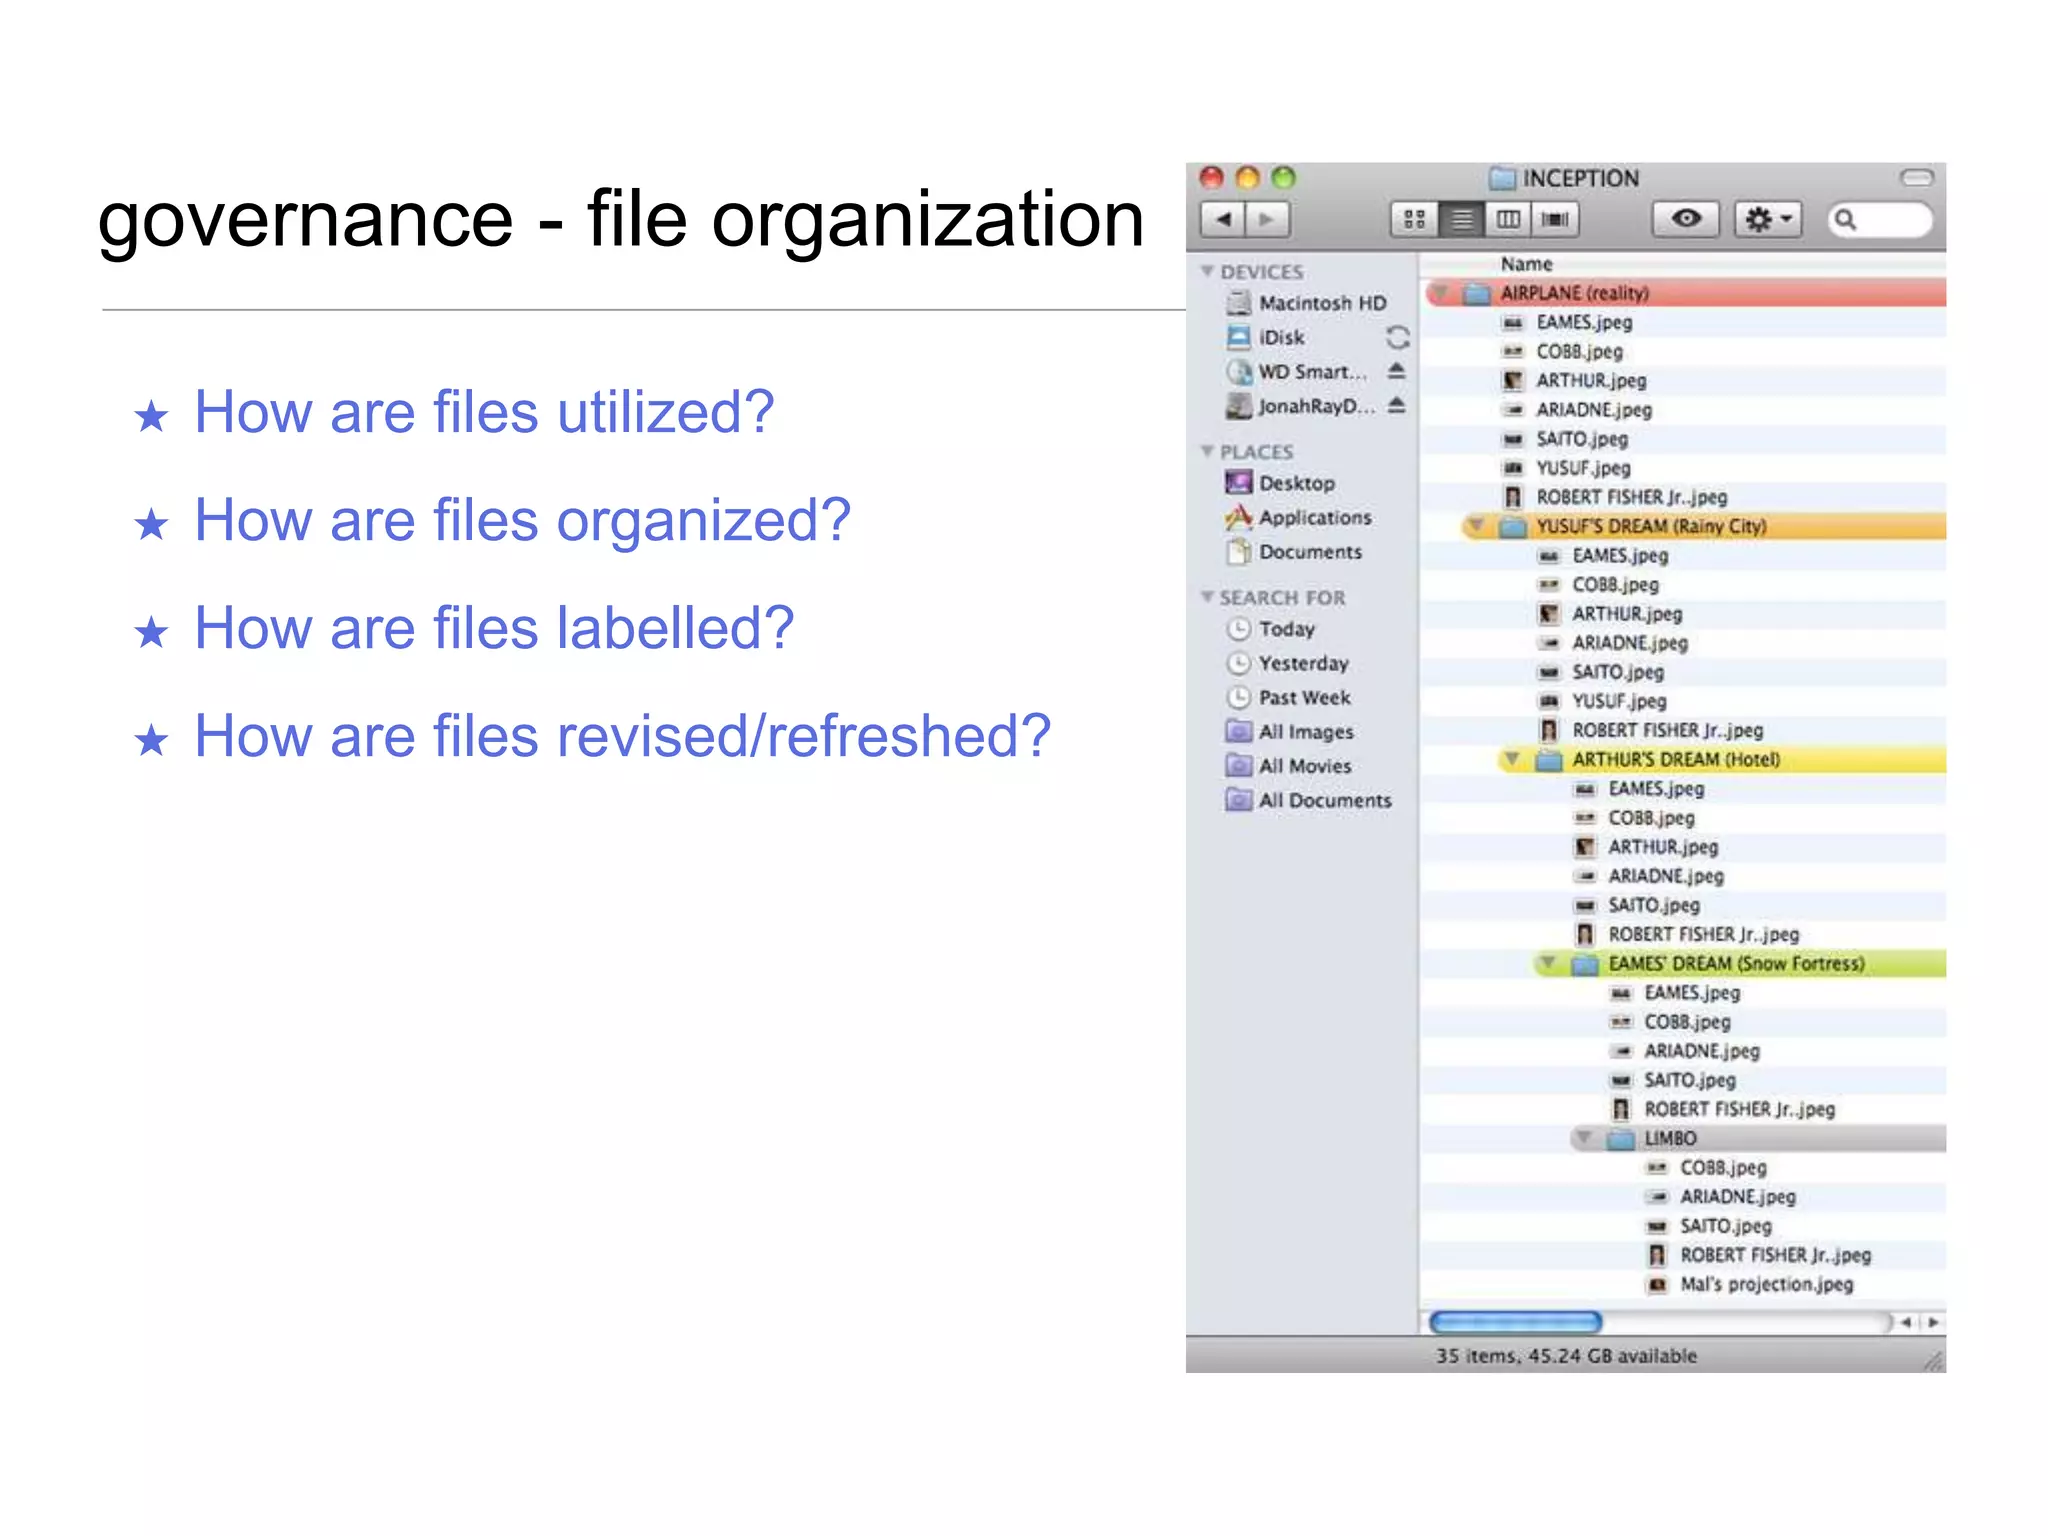The image size is (2048, 1536).
Task: Switch Finder to Cover Flow view
Action: [x=1555, y=219]
